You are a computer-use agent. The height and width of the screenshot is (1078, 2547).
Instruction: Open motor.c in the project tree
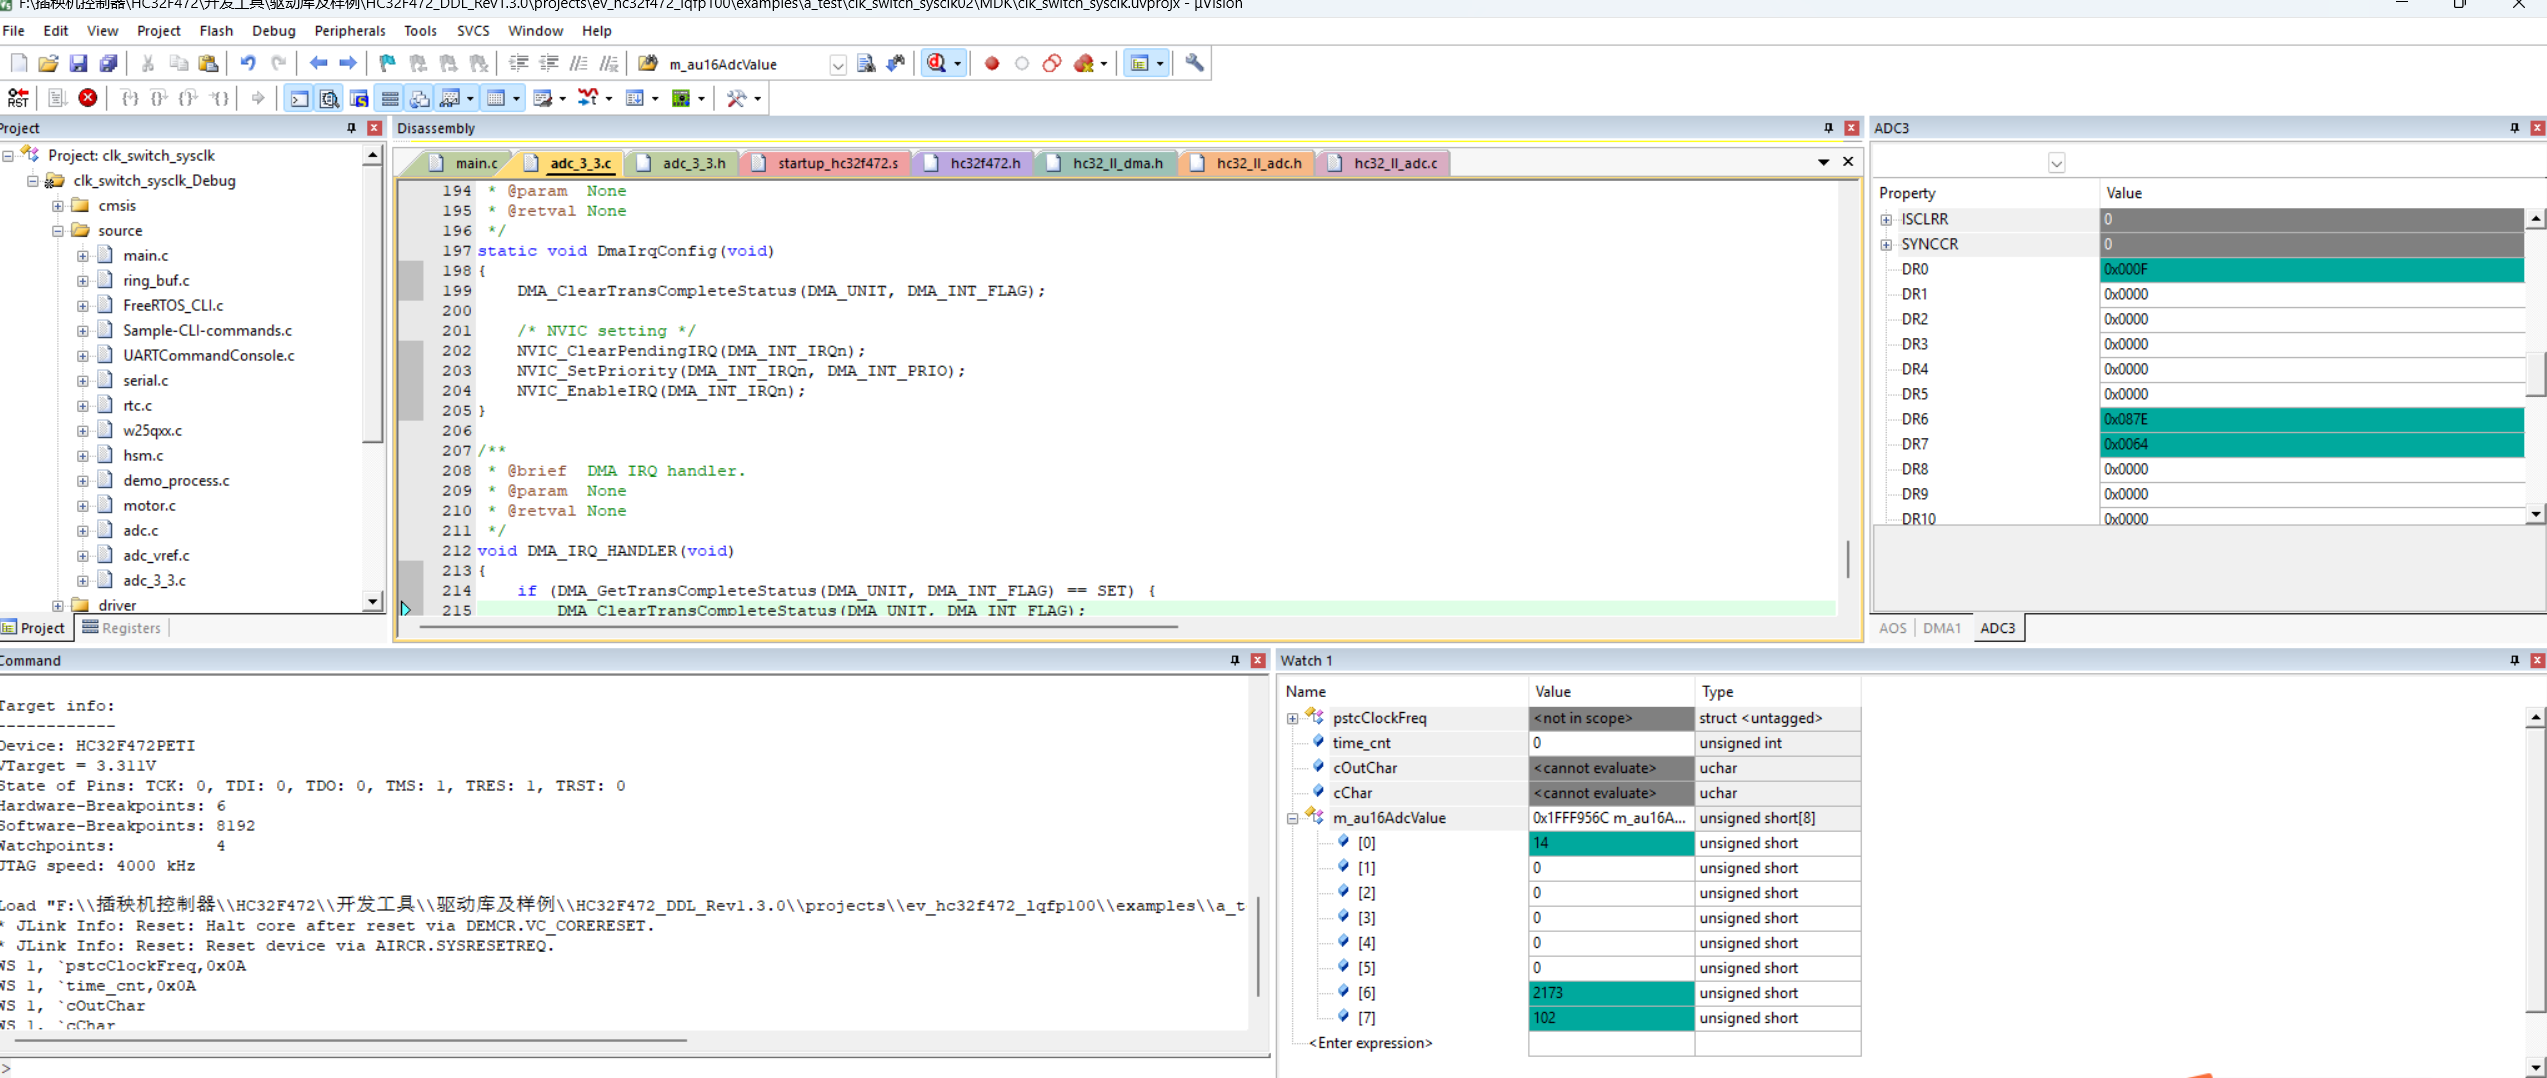click(x=149, y=506)
